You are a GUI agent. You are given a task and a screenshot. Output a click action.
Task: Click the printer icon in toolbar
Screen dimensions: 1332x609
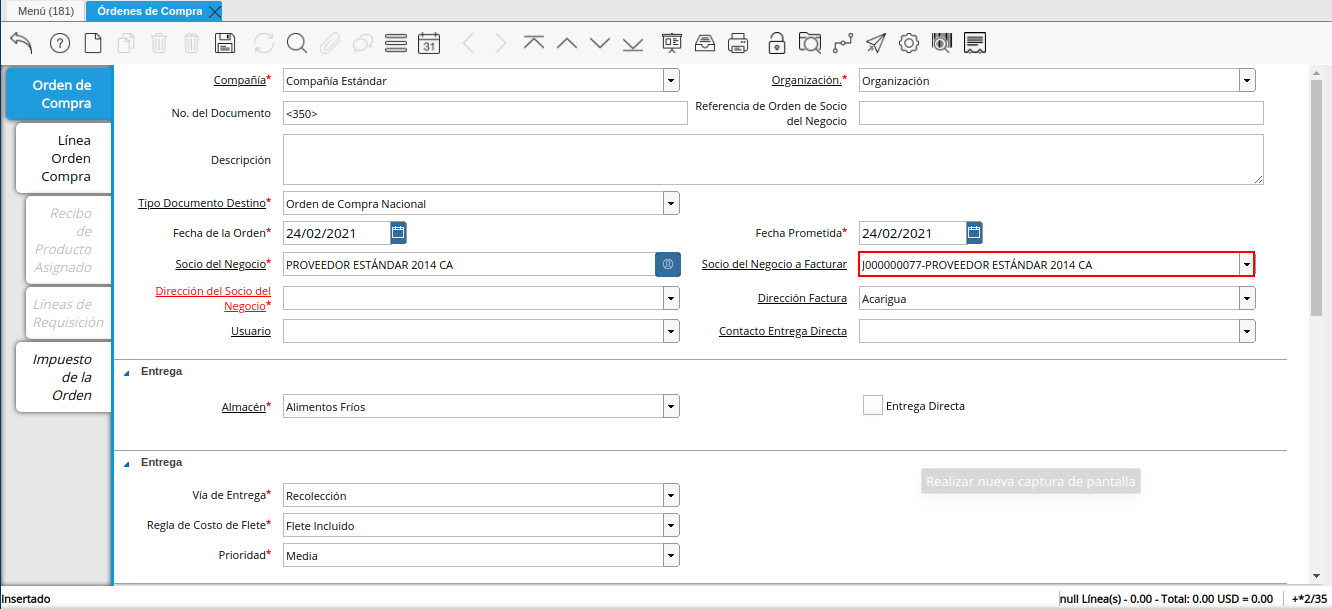[738, 43]
